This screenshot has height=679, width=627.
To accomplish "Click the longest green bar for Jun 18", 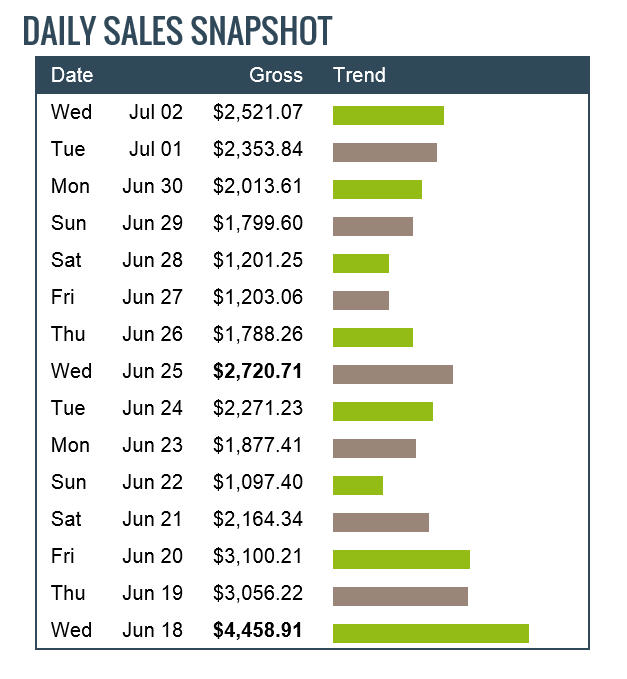I will coord(430,633).
